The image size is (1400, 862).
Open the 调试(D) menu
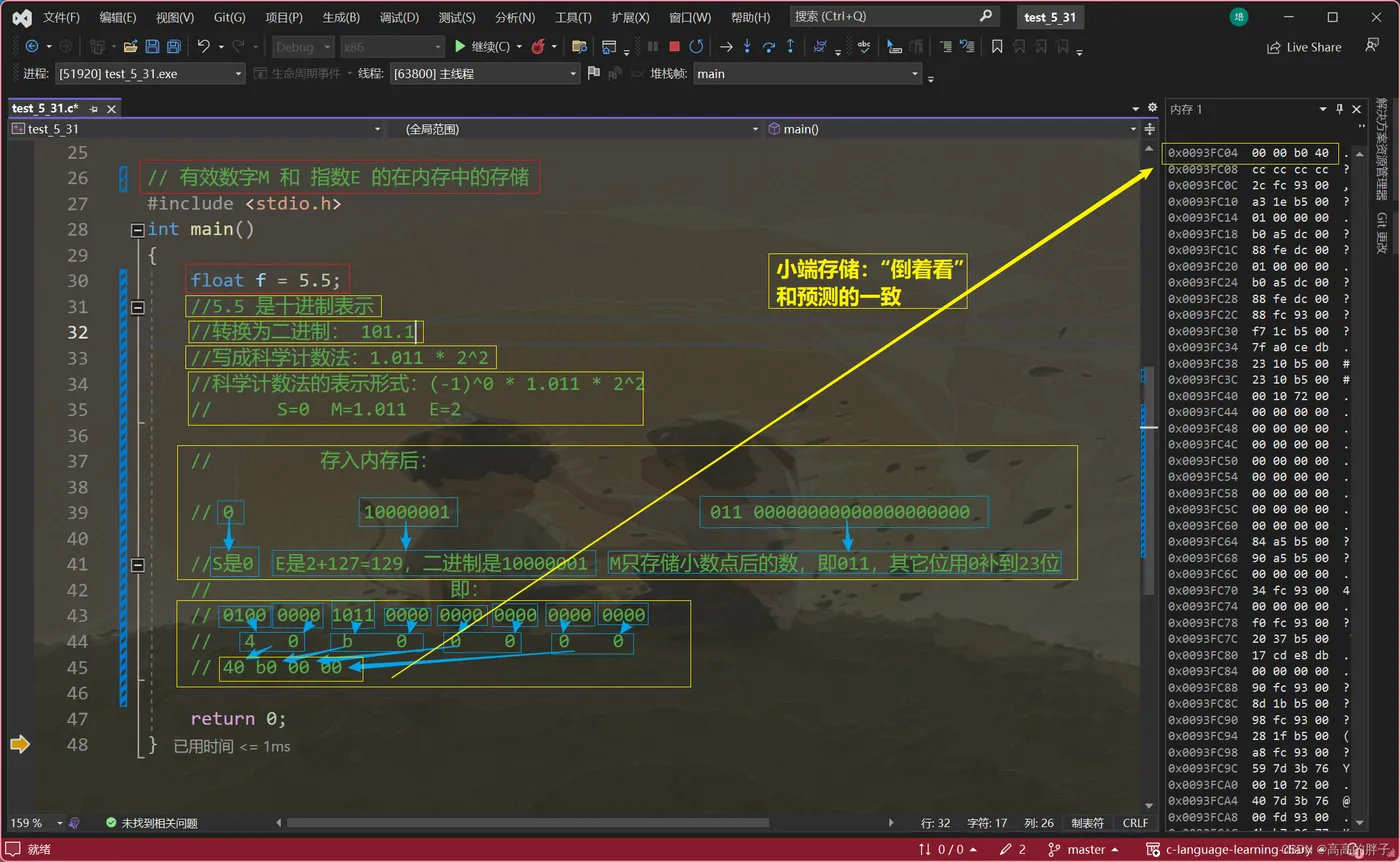pyautogui.click(x=400, y=17)
